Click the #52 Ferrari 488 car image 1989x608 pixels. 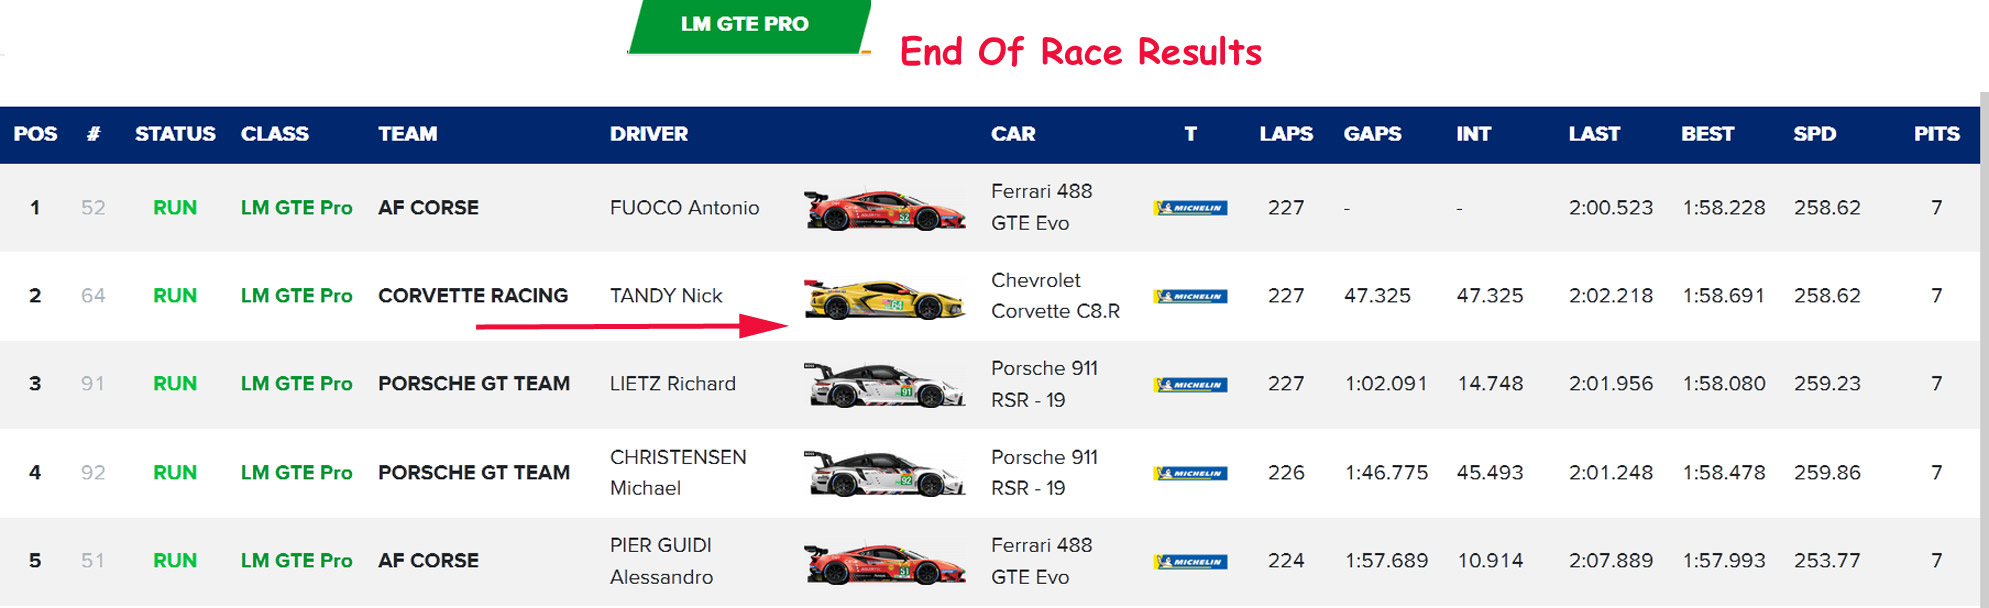click(885, 209)
